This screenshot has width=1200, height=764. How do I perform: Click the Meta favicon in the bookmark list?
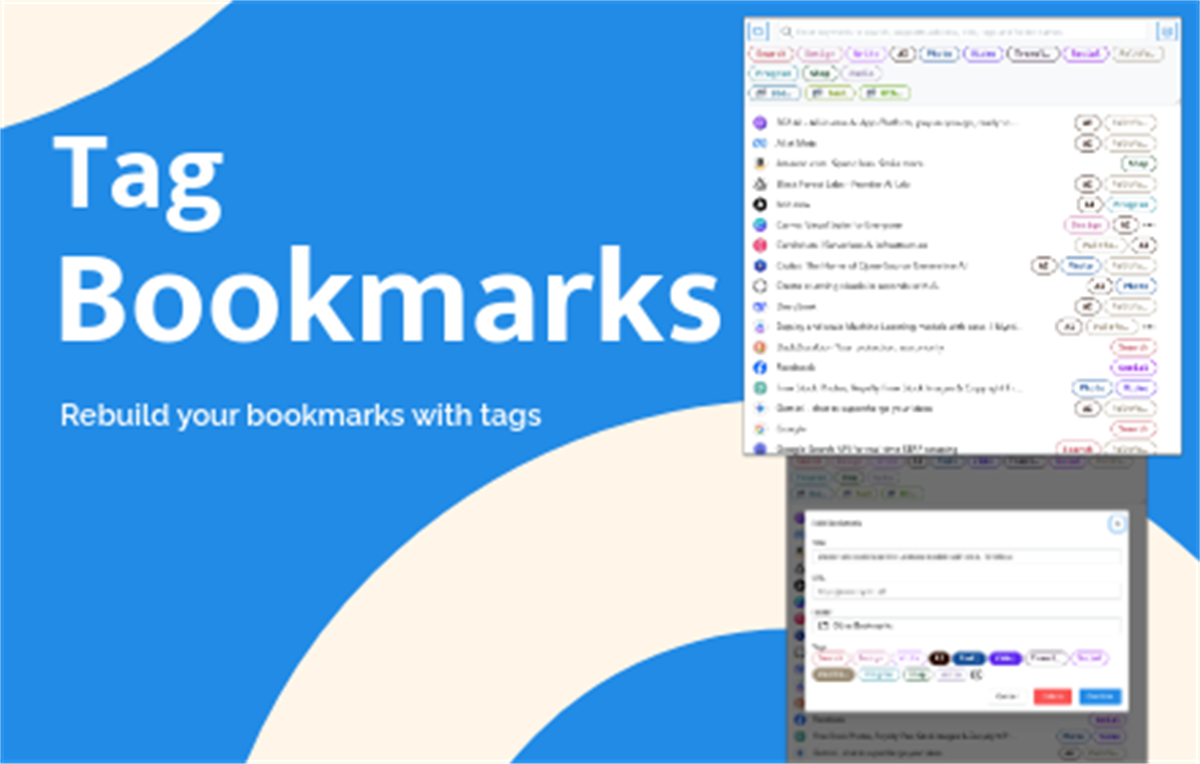point(760,143)
